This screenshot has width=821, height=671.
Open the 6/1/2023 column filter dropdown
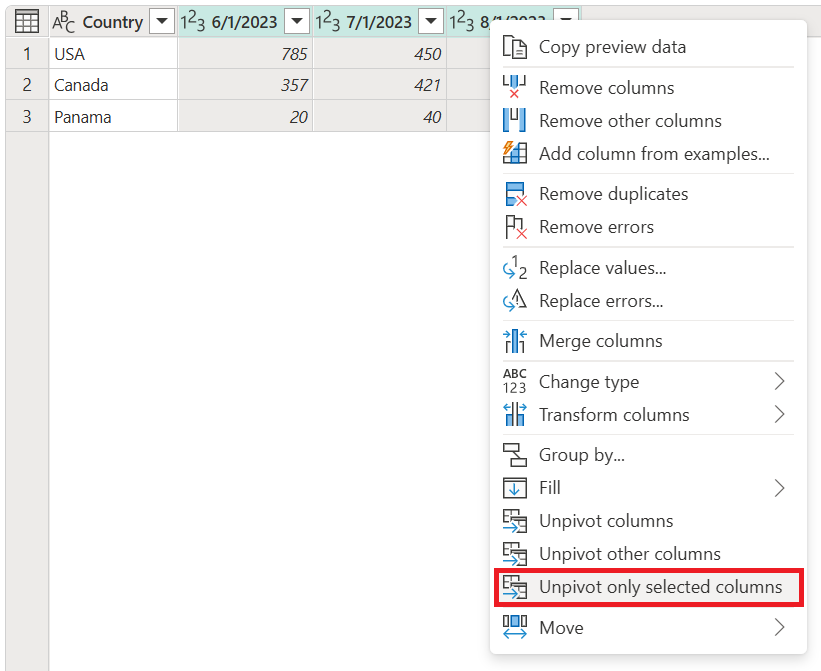click(295, 21)
